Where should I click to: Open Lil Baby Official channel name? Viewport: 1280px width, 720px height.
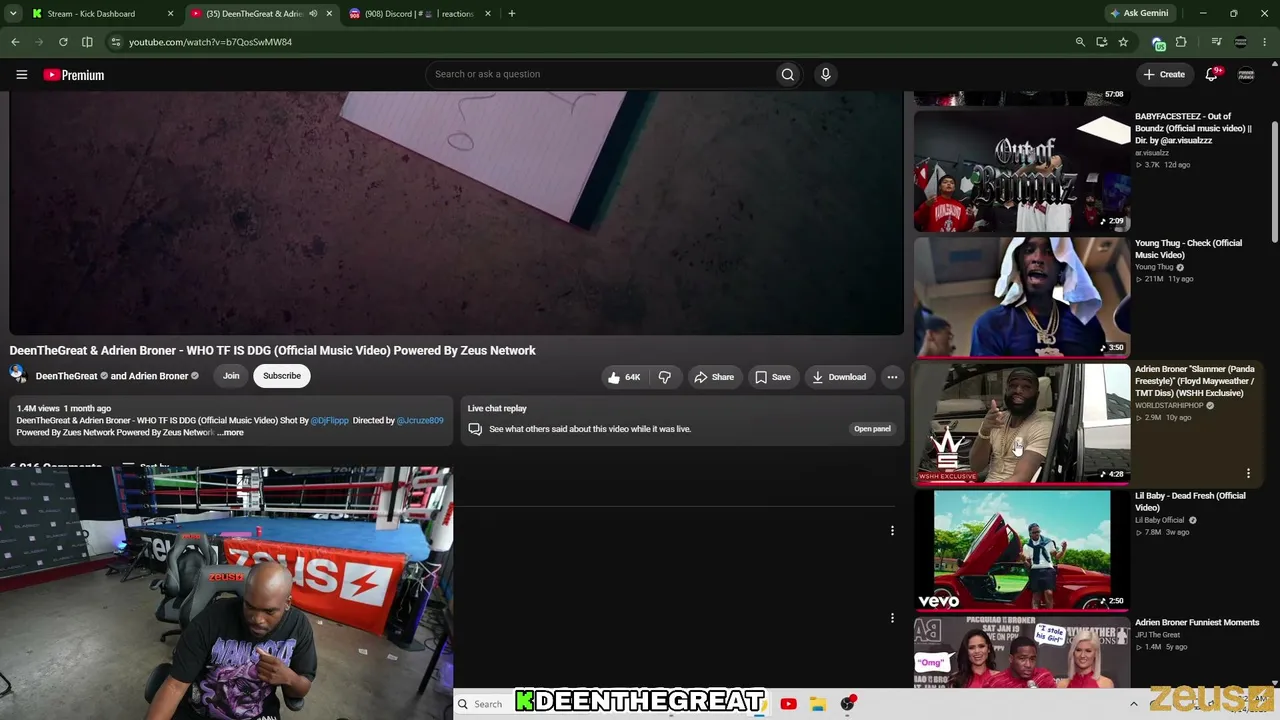point(1159,520)
